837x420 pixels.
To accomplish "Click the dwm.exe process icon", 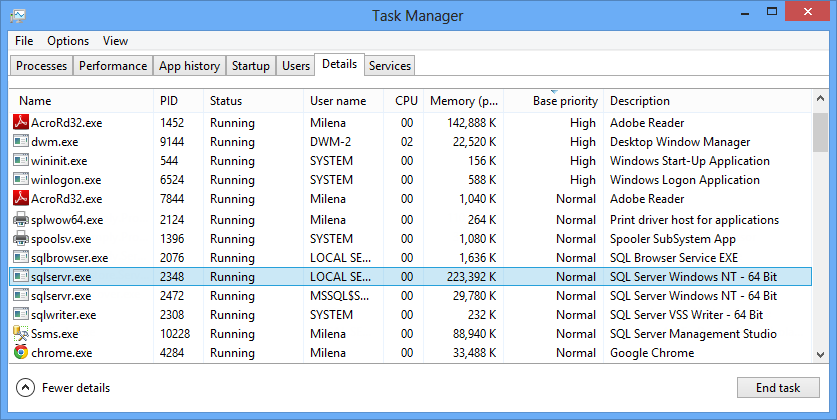I will tap(21, 142).
